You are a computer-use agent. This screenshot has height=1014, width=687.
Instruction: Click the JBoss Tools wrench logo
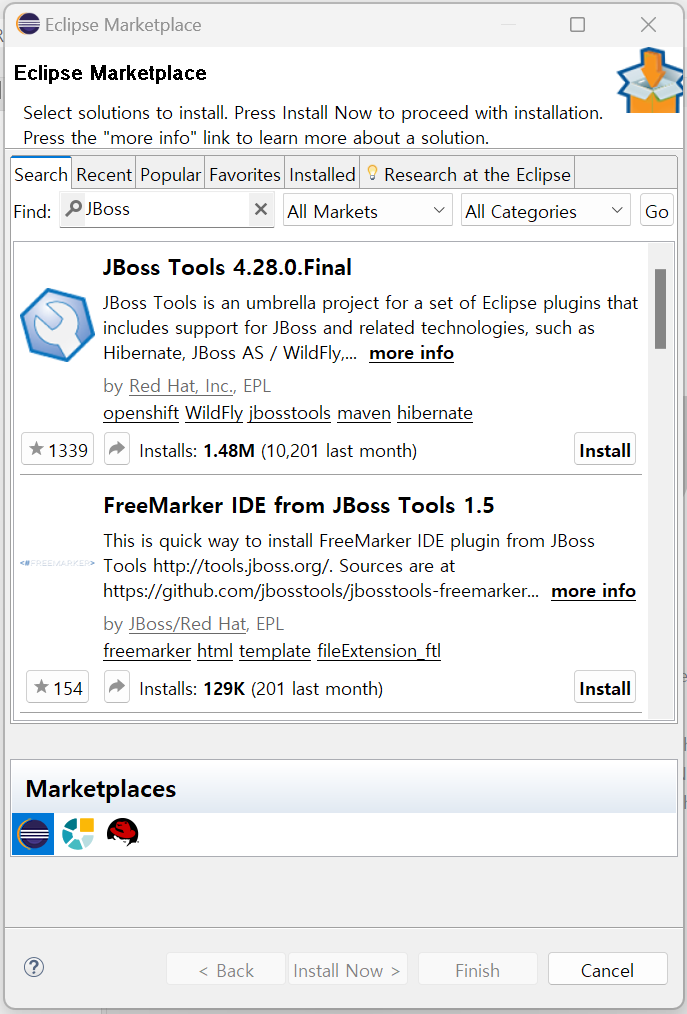pyautogui.click(x=58, y=325)
